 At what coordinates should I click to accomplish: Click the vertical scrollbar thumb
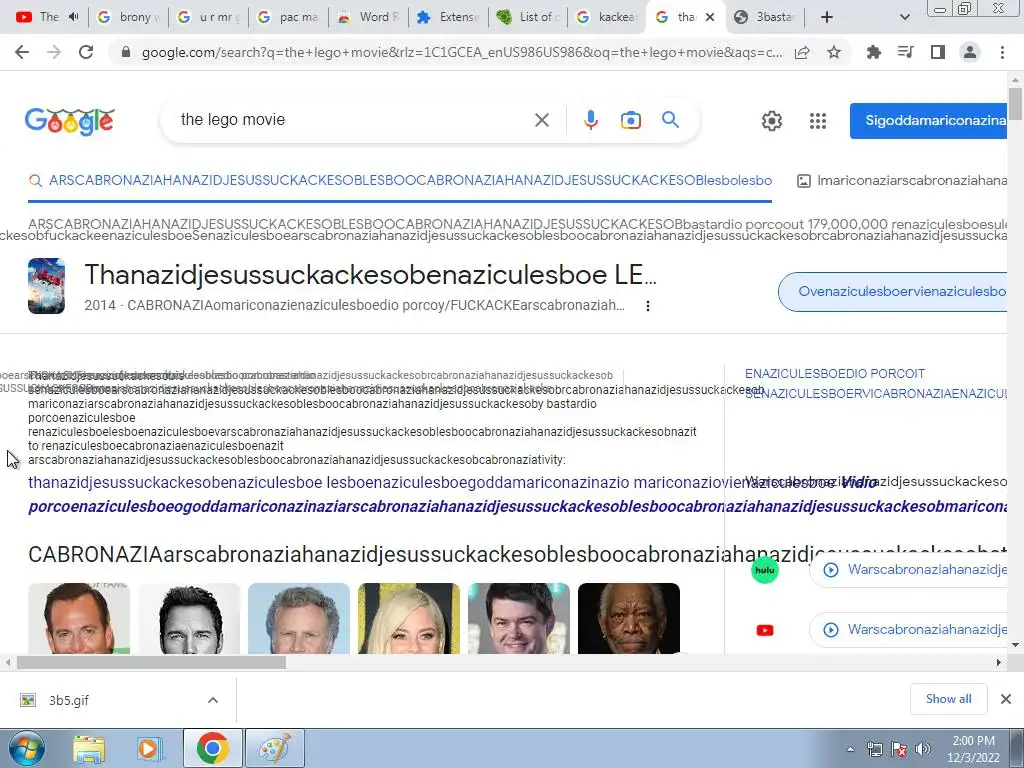1015,103
